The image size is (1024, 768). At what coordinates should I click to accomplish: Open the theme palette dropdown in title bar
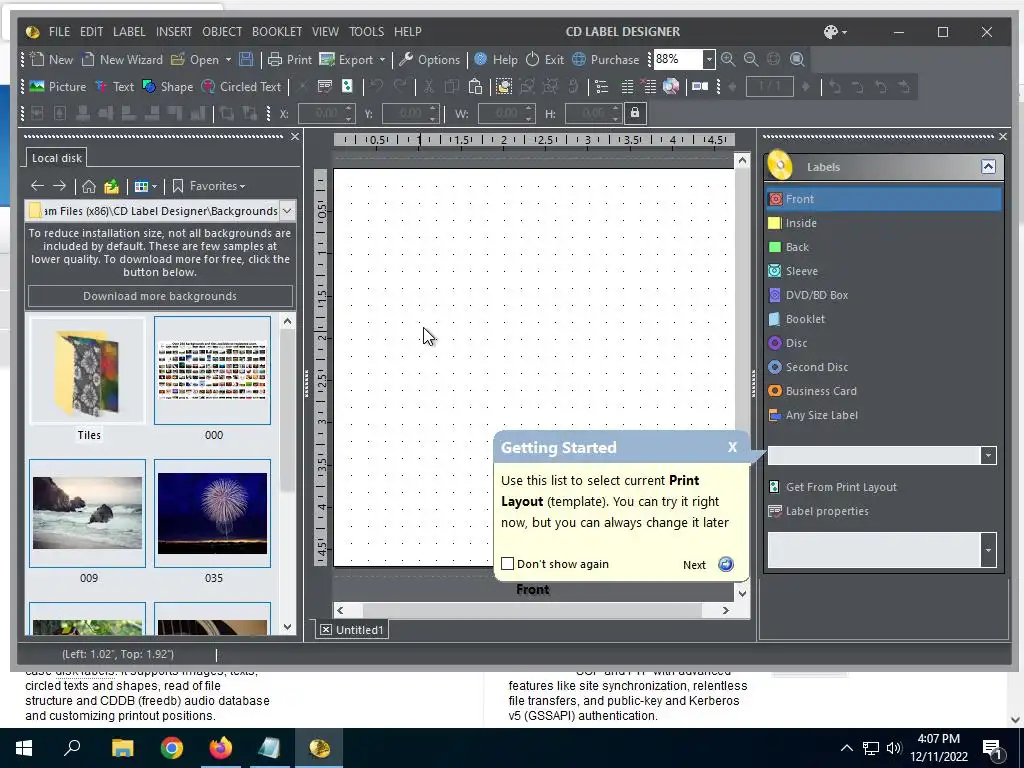tap(835, 31)
